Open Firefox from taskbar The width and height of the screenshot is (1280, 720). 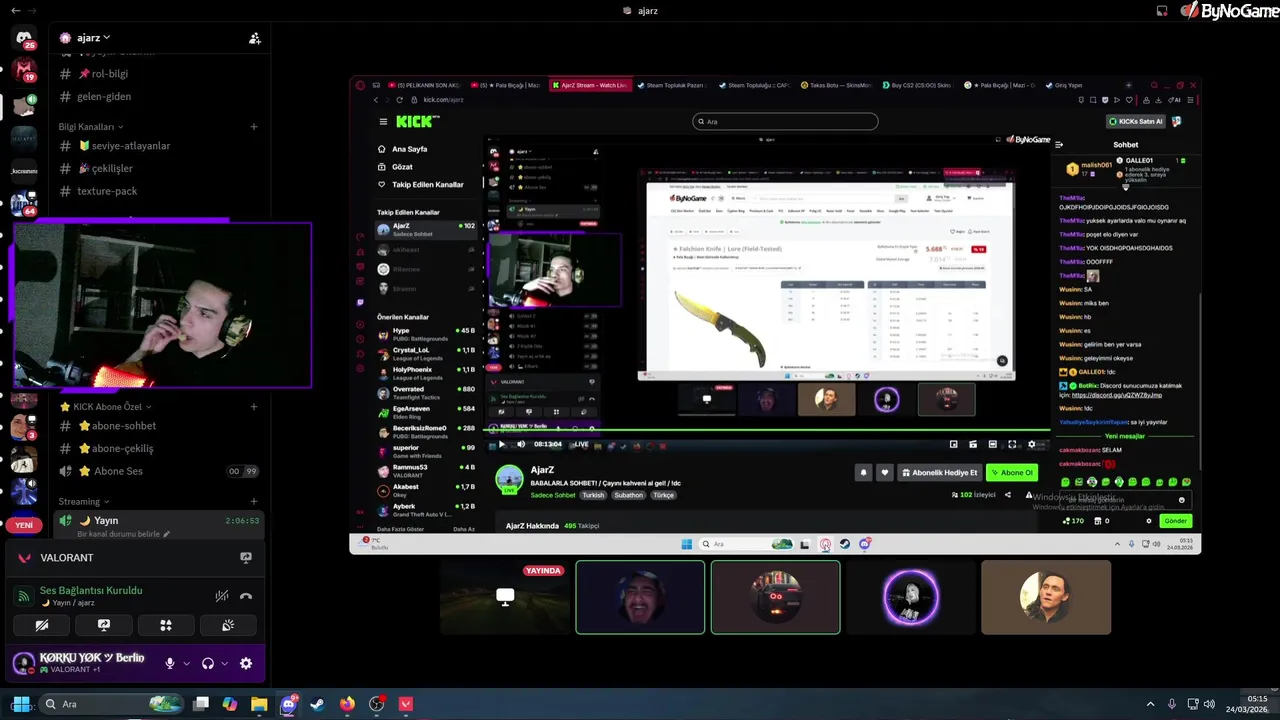(347, 704)
